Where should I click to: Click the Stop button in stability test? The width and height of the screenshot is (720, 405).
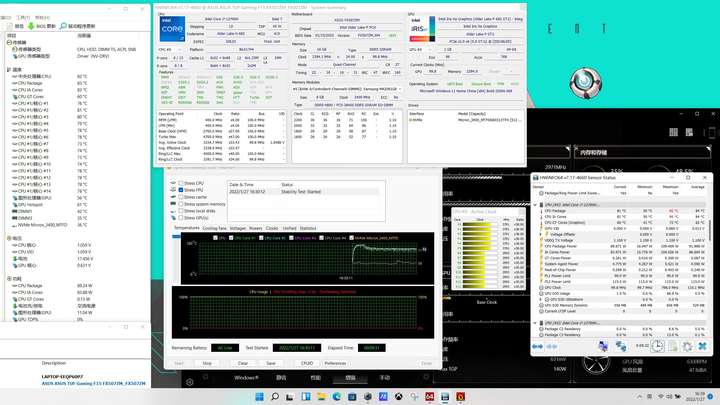(207, 363)
